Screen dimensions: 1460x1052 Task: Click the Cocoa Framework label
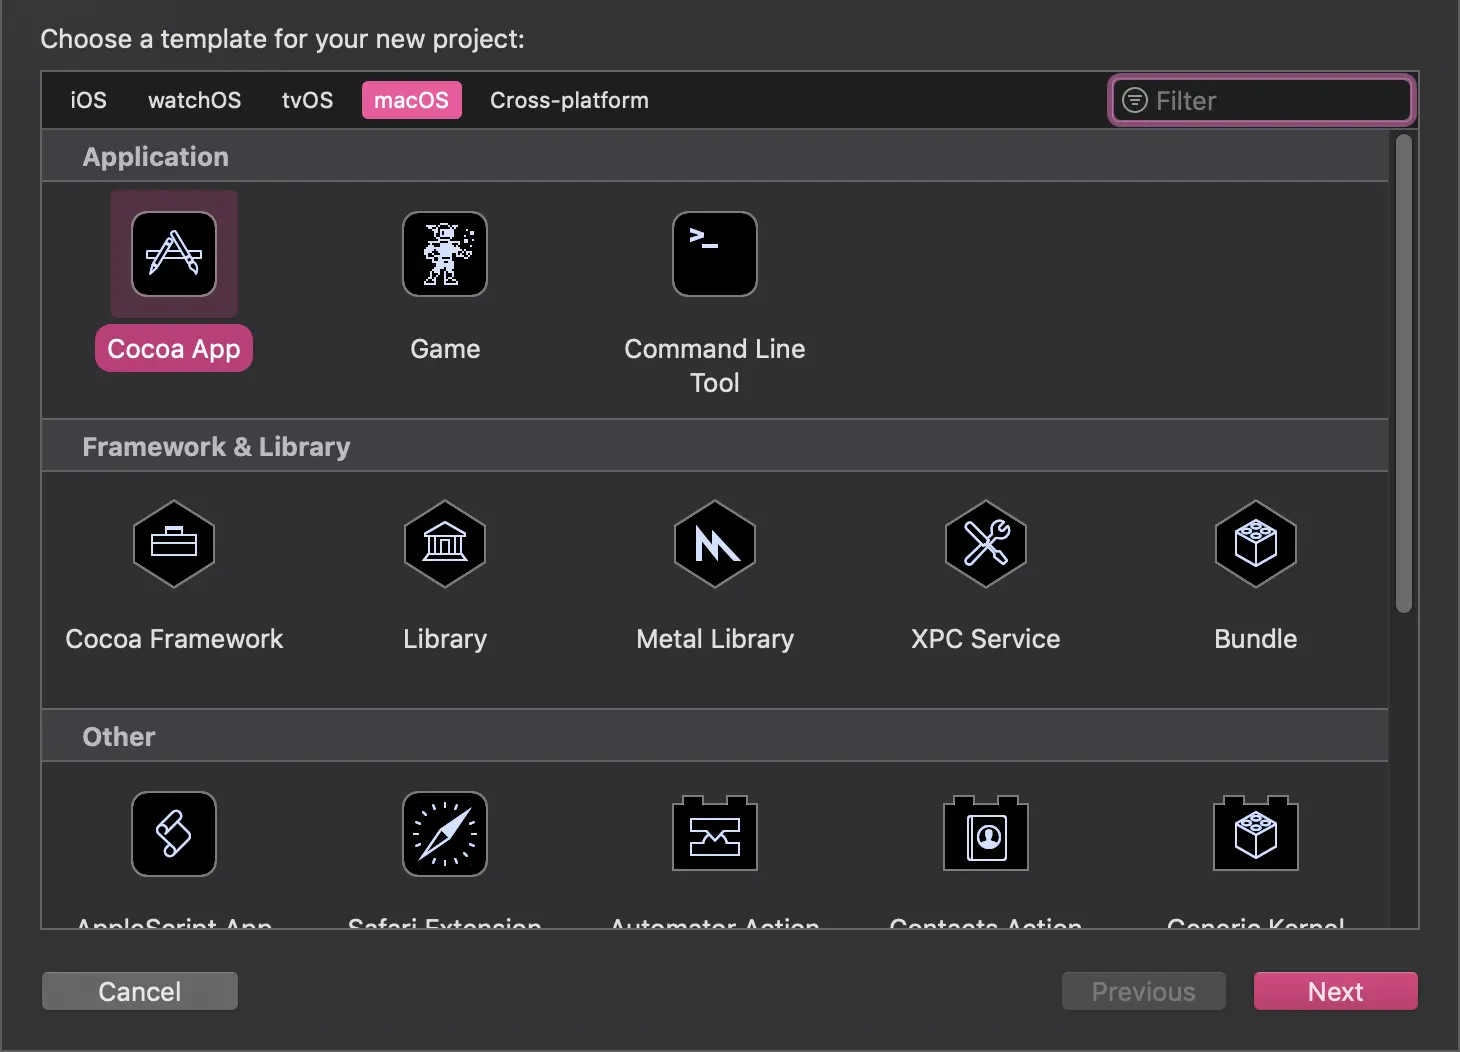pyautogui.click(x=174, y=639)
